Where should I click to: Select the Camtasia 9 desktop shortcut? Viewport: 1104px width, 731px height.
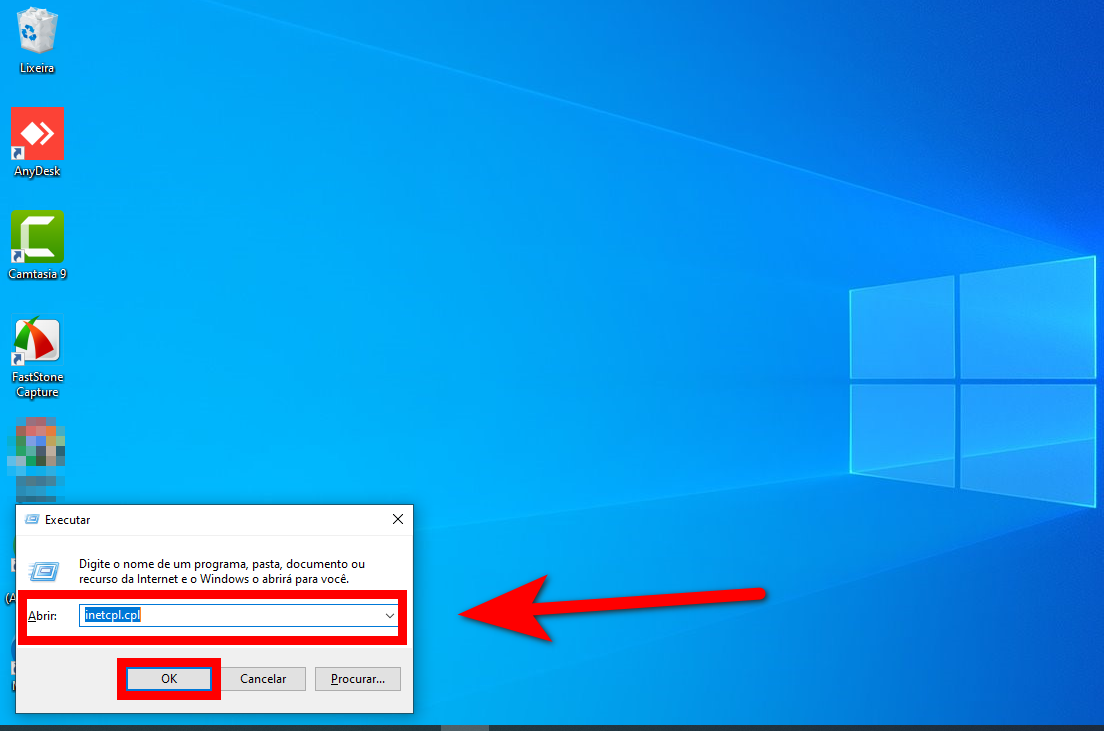pyautogui.click(x=37, y=237)
